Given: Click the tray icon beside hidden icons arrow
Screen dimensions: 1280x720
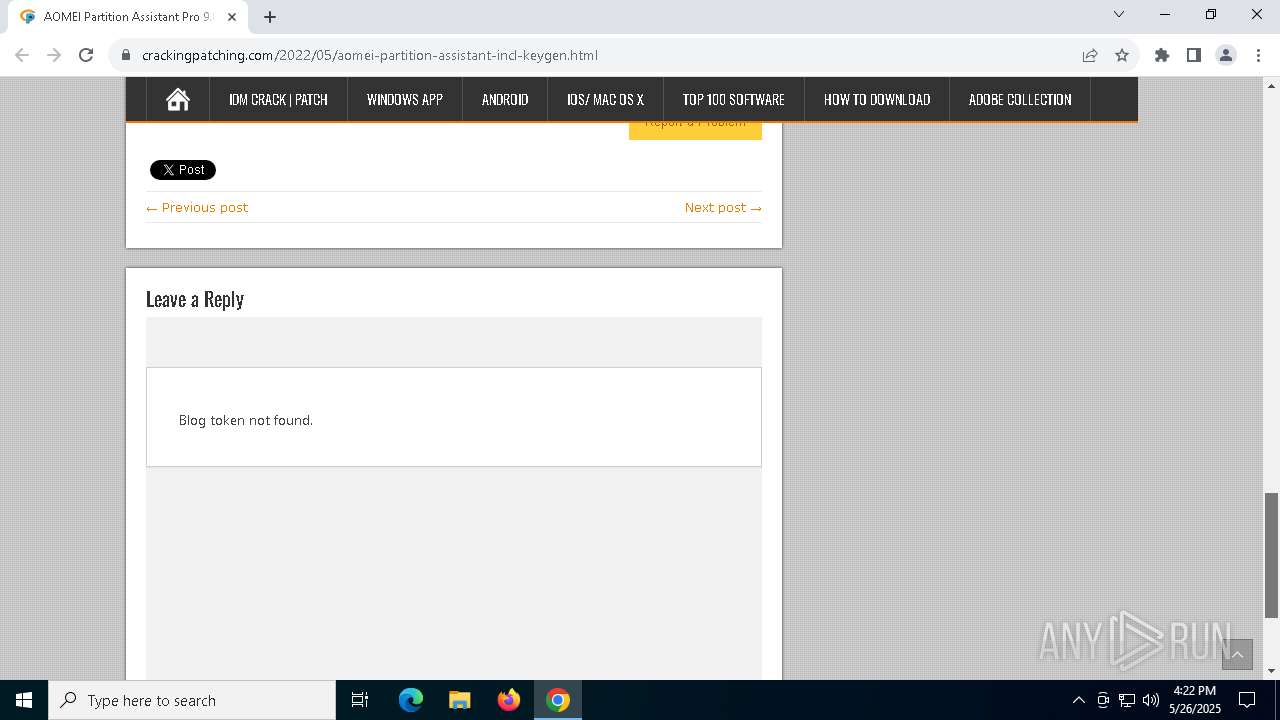Looking at the screenshot, I should pyautogui.click(x=1103, y=700).
